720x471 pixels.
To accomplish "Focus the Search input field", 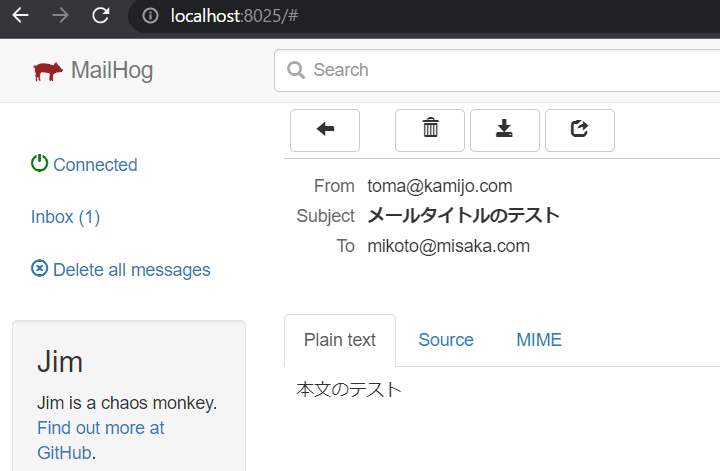I will pos(497,71).
